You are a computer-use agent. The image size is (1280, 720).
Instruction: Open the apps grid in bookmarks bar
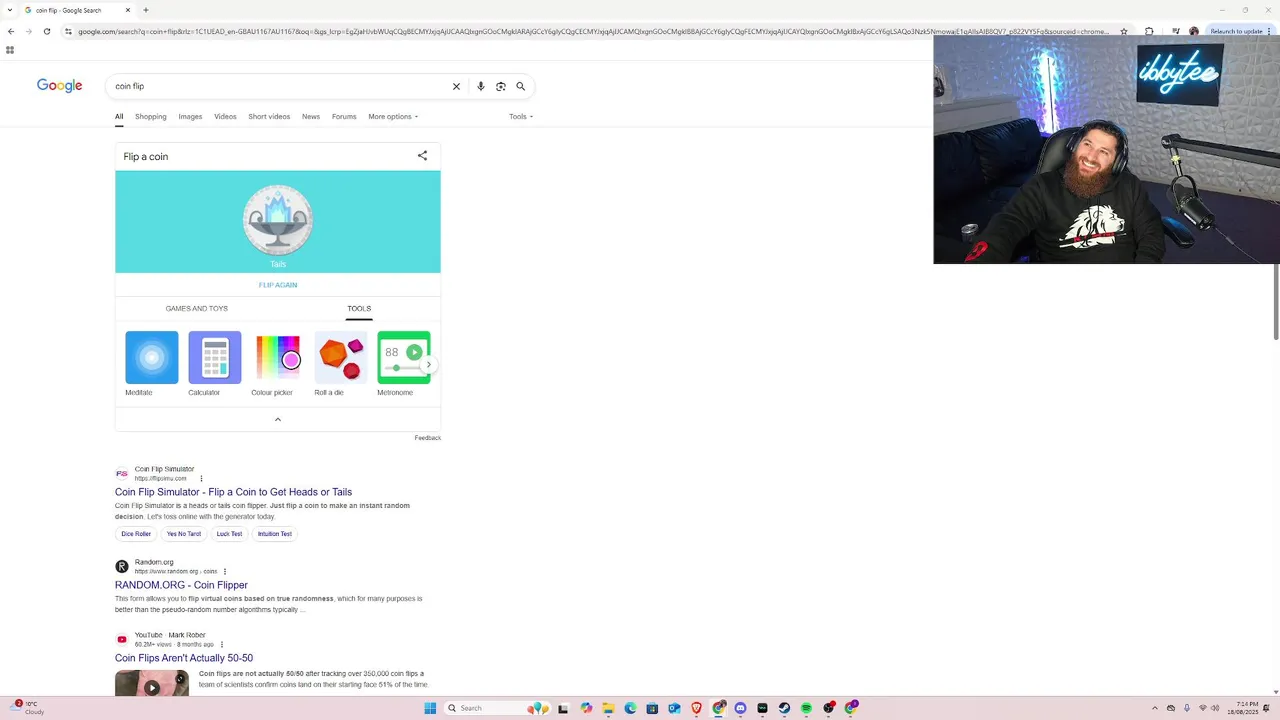click(x=10, y=50)
